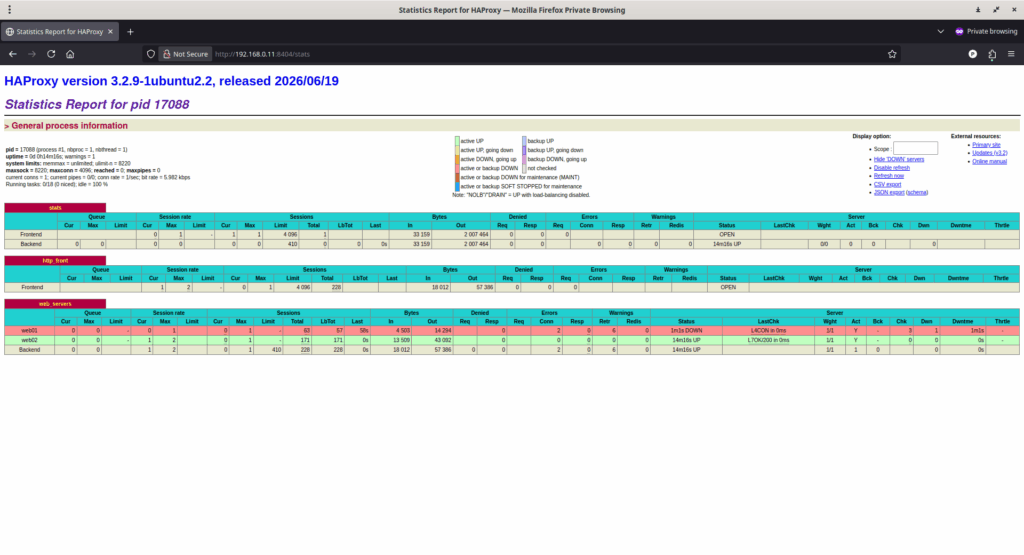Click the SOFT STOPPED blue legend swatch
This screenshot has height=555, width=1024.
click(x=457, y=187)
